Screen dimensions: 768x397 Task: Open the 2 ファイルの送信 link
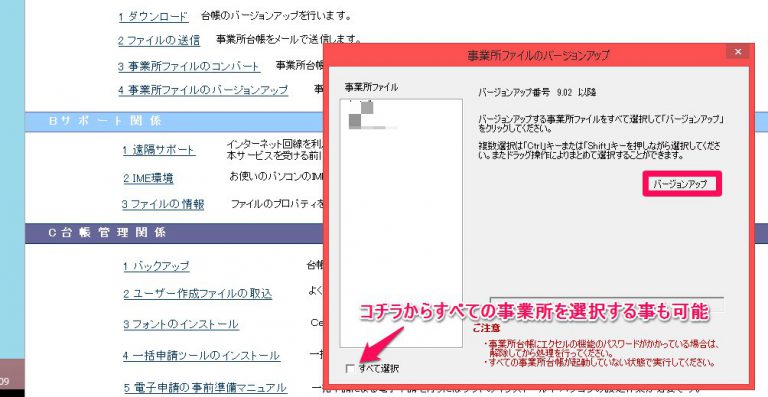[x=159, y=41]
